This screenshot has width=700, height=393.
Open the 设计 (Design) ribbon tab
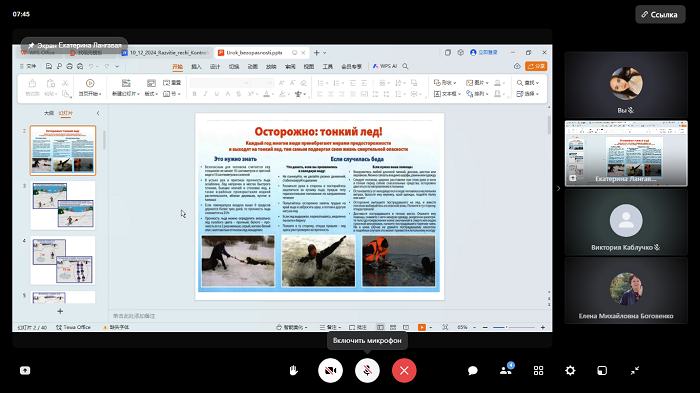[215, 67]
